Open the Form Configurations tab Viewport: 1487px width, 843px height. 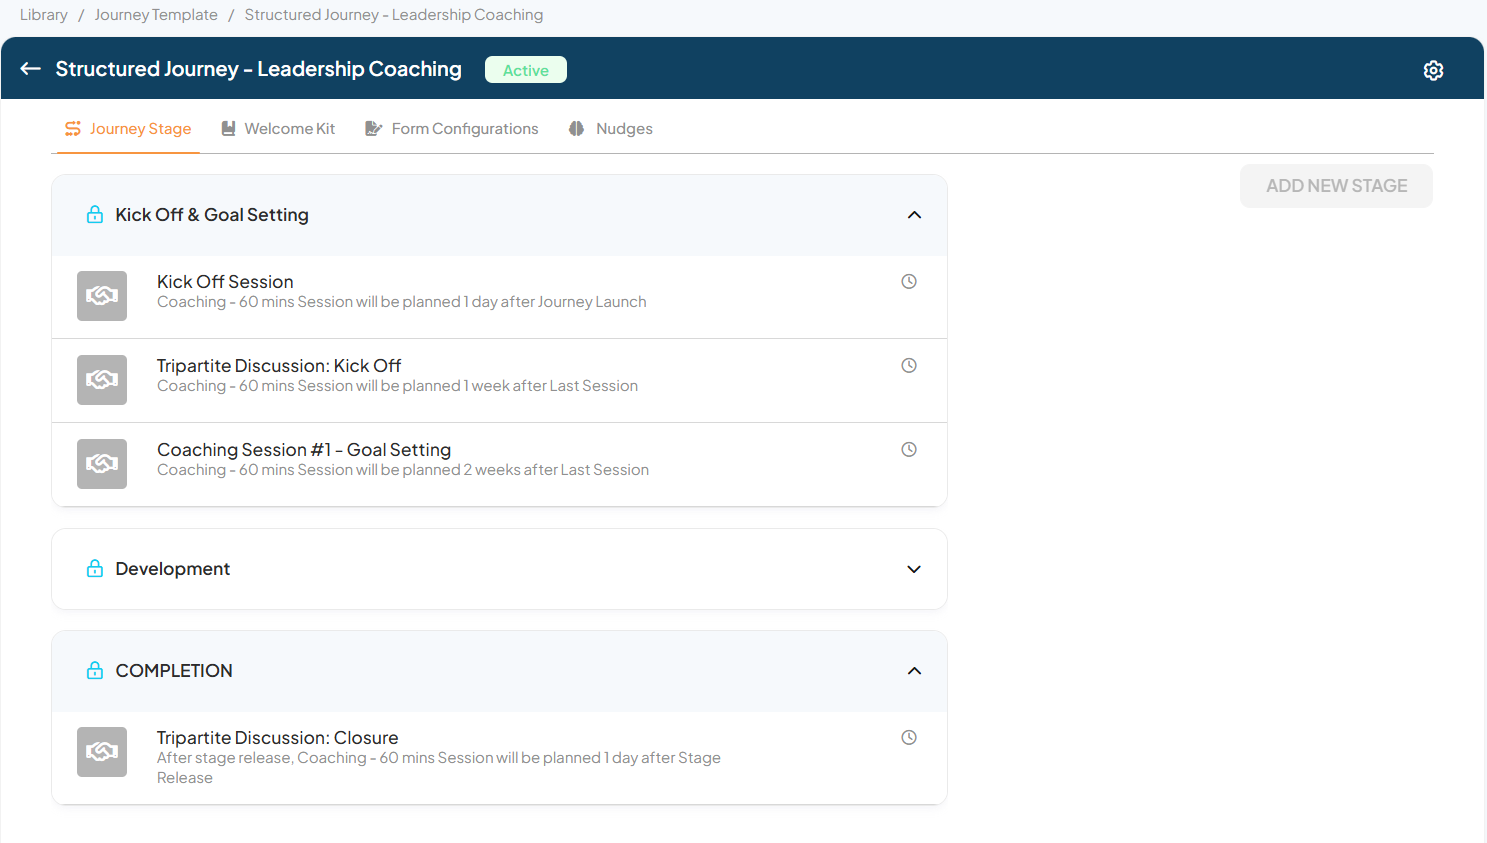click(452, 129)
